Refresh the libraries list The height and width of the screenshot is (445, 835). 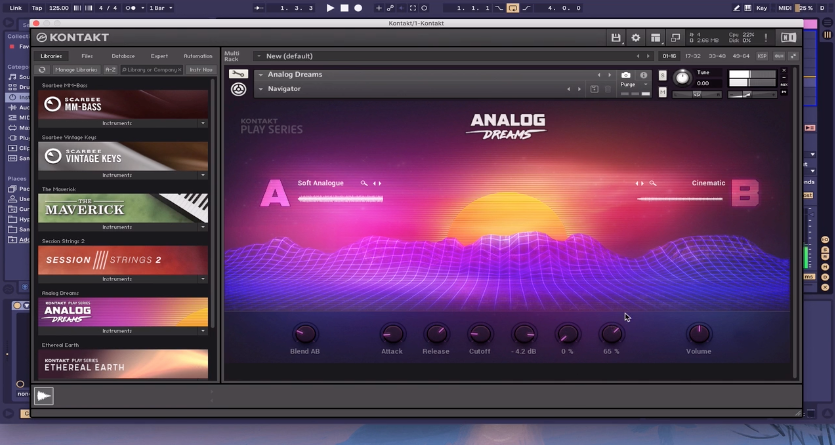point(42,70)
